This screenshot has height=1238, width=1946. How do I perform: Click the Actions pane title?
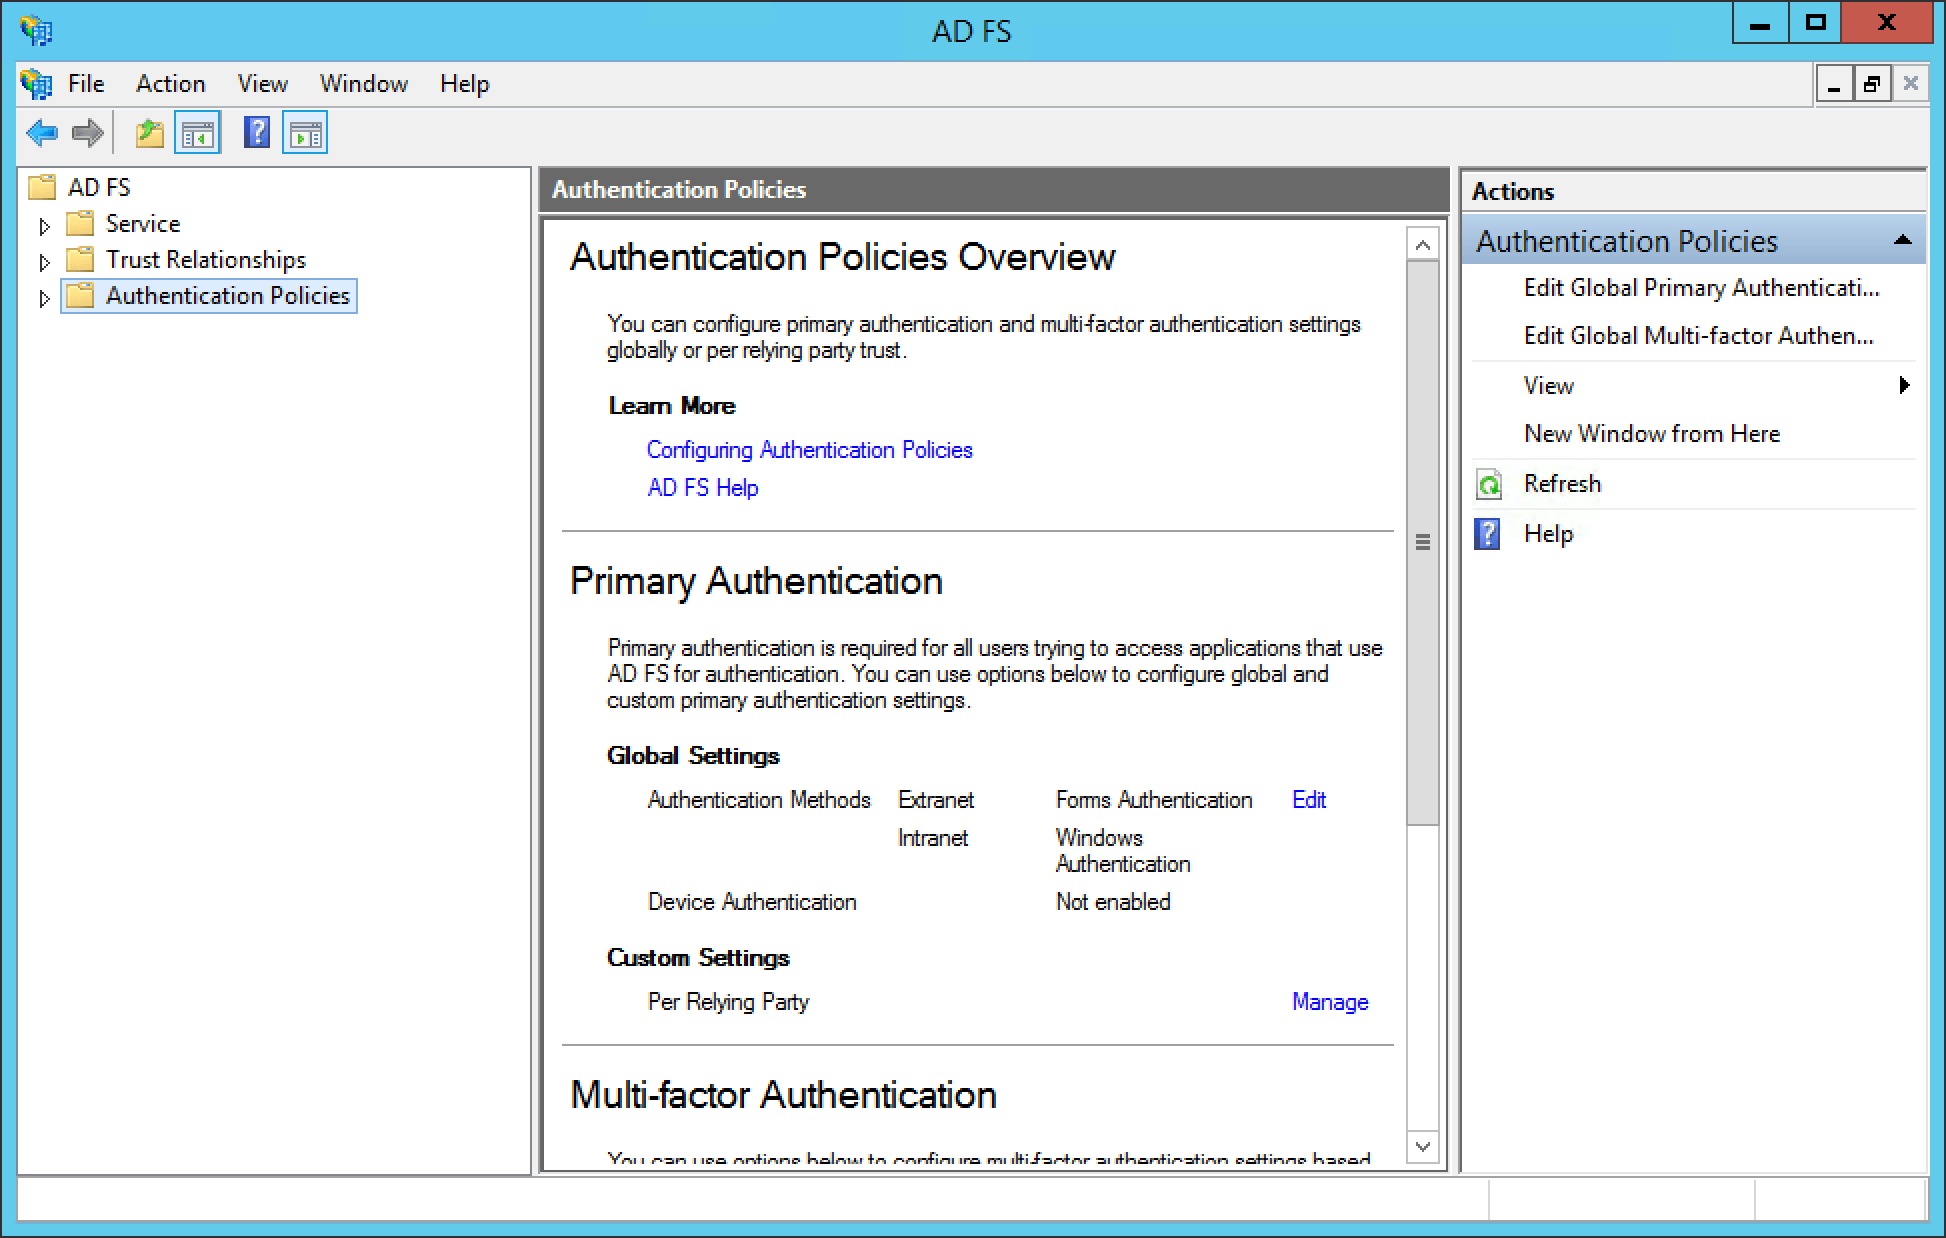click(x=1513, y=192)
